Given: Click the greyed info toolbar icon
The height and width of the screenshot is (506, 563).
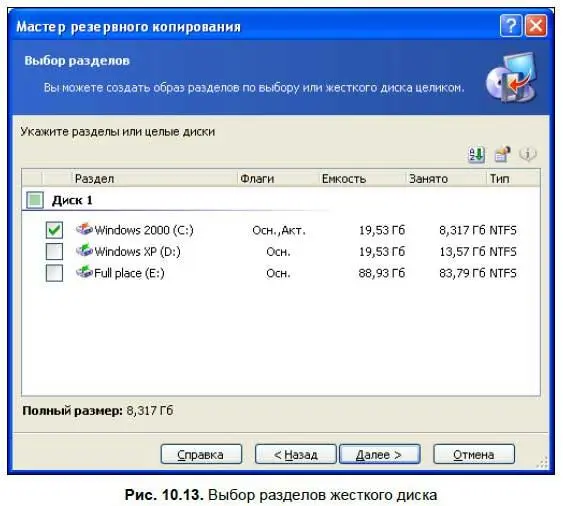Looking at the screenshot, I should coord(528,154).
